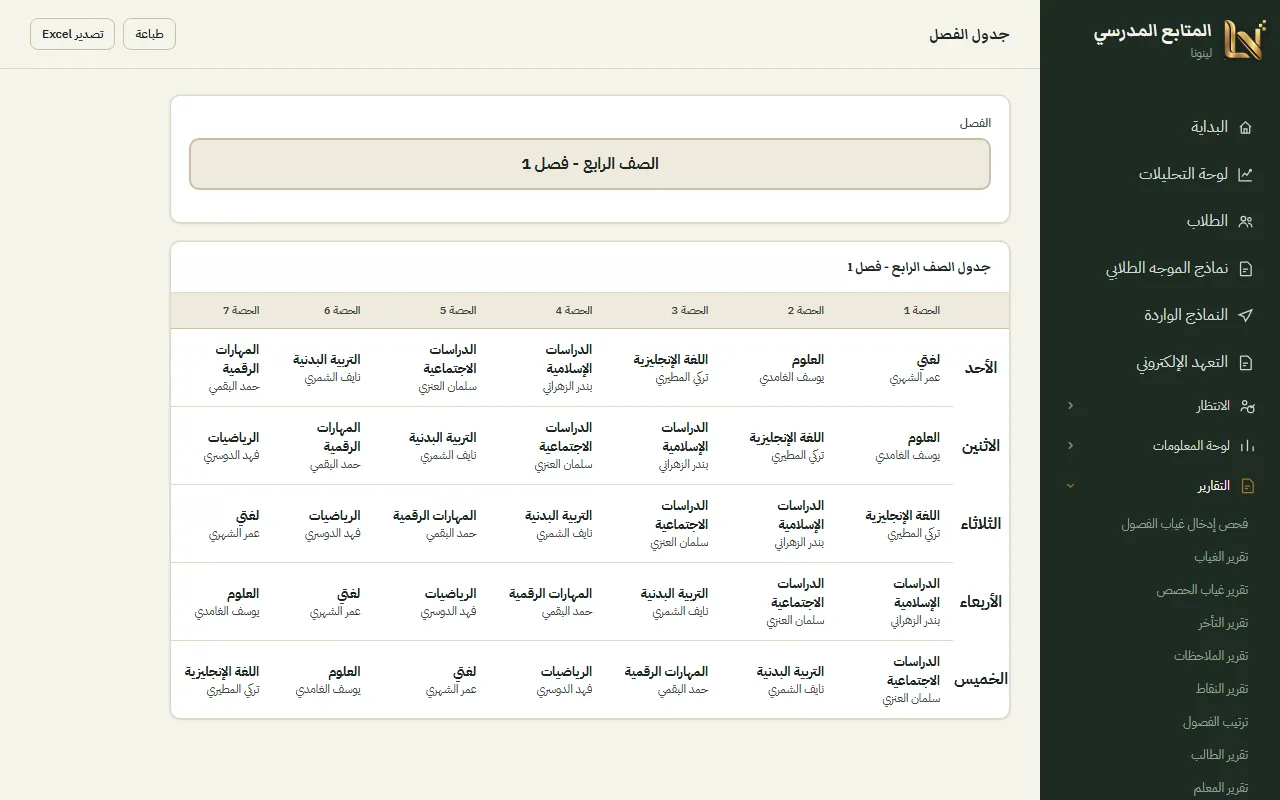Click the document icon beside نماذج الموجه الطلابي
Image resolution: width=1280 pixels, height=800 pixels.
pos(1245,268)
